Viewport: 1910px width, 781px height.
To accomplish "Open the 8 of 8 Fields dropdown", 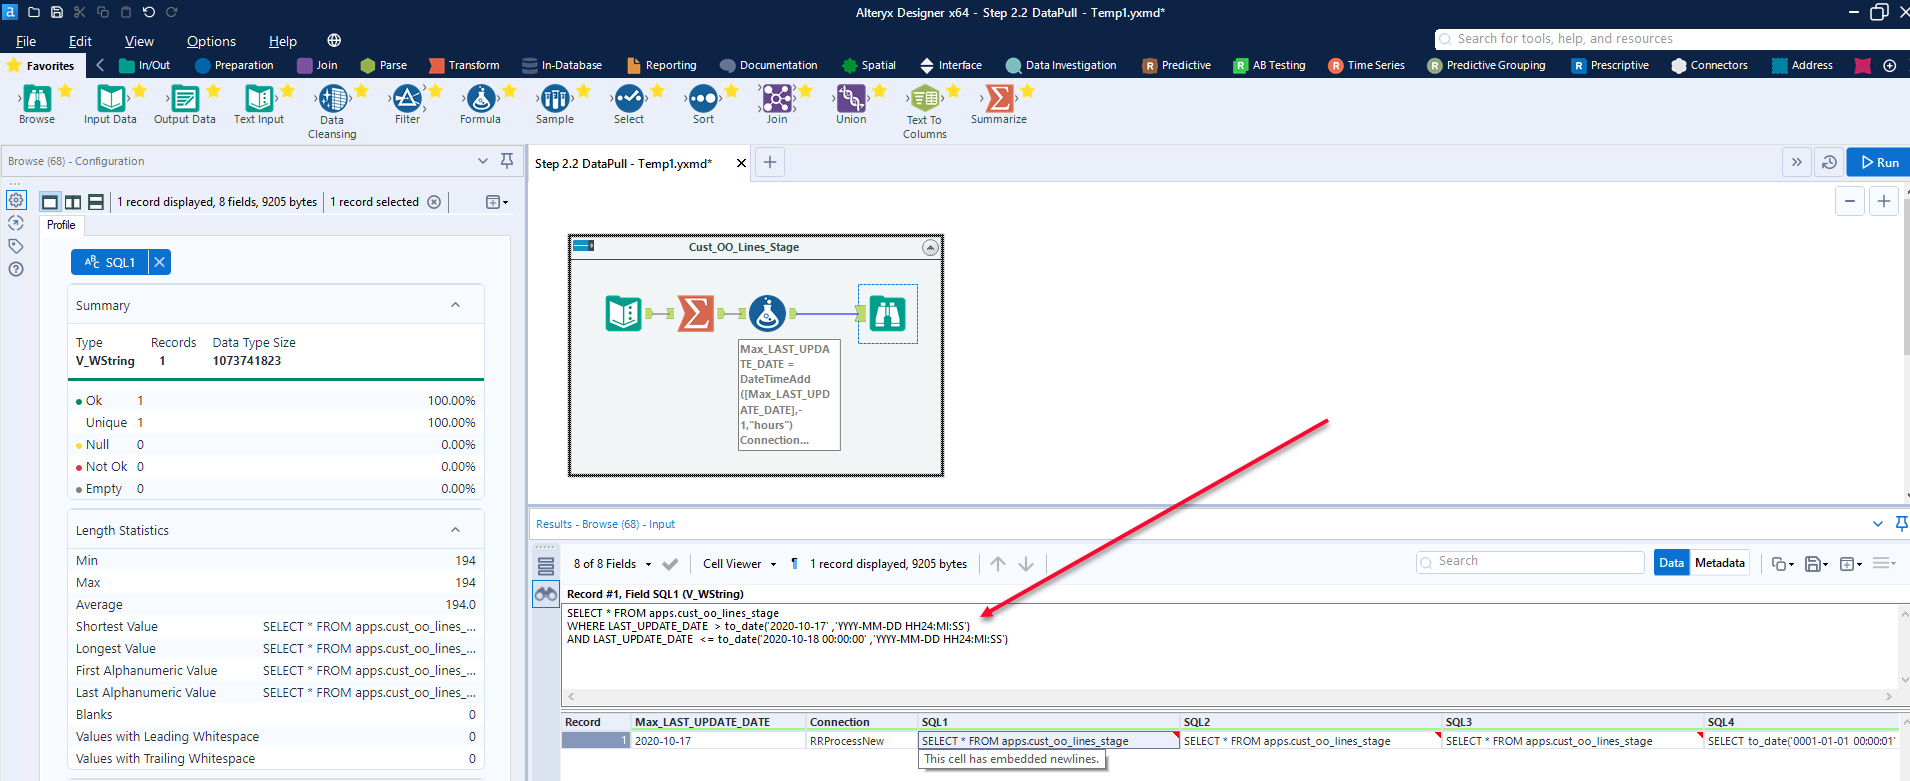I will click(x=612, y=564).
